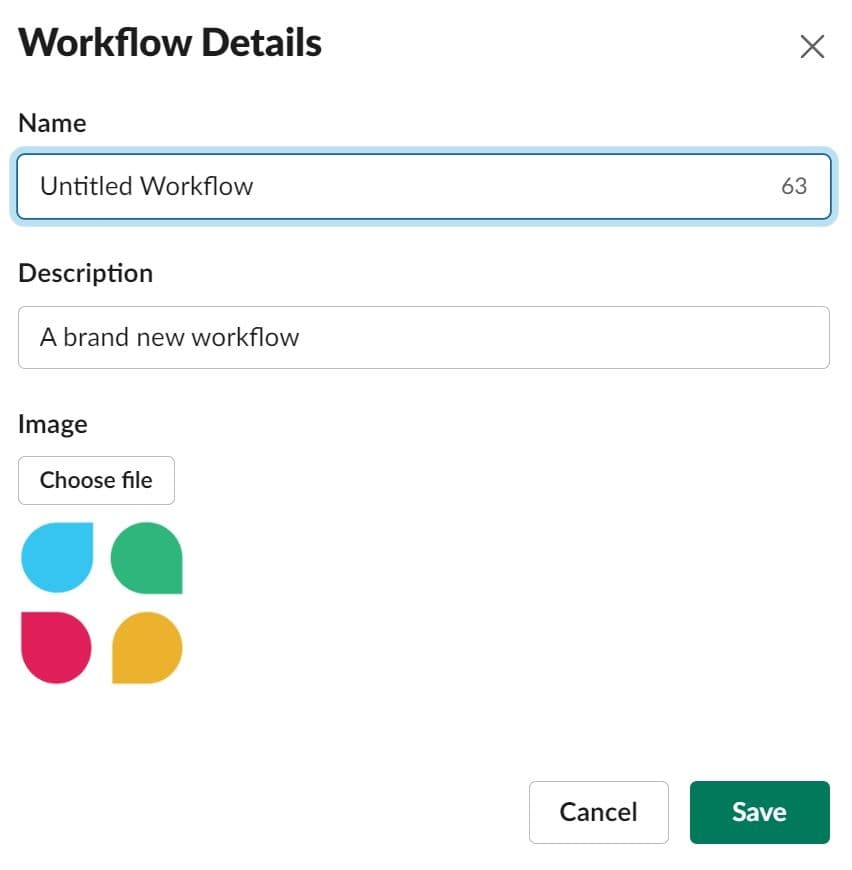Image resolution: width=852 pixels, height=870 pixels.
Task: Click the Workflow Details heading
Action: tap(170, 43)
